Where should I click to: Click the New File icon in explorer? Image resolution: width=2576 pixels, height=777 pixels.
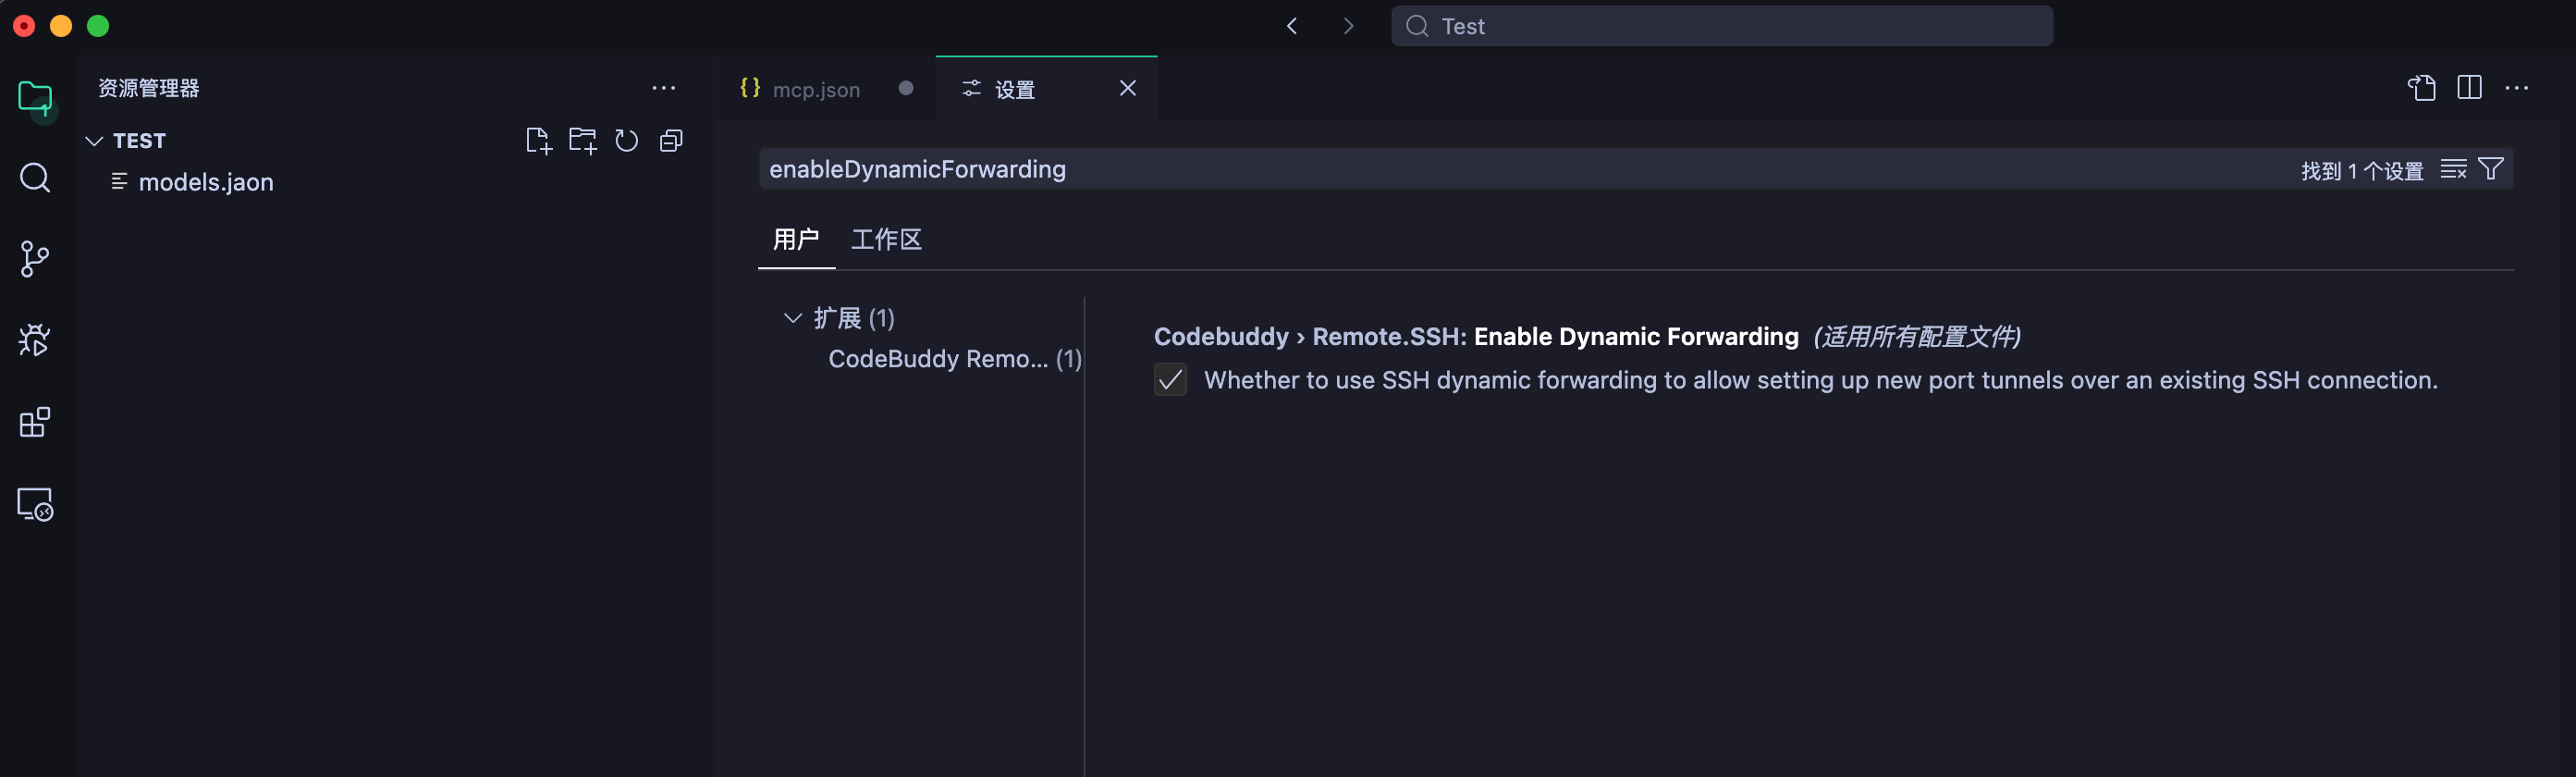coord(538,141)
